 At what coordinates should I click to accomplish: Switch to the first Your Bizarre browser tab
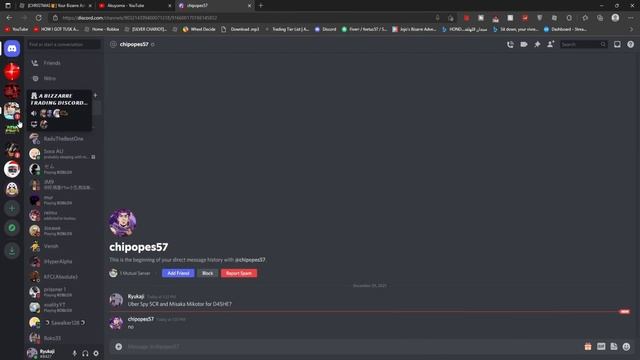pyautogui.click(x=56, y=6)
